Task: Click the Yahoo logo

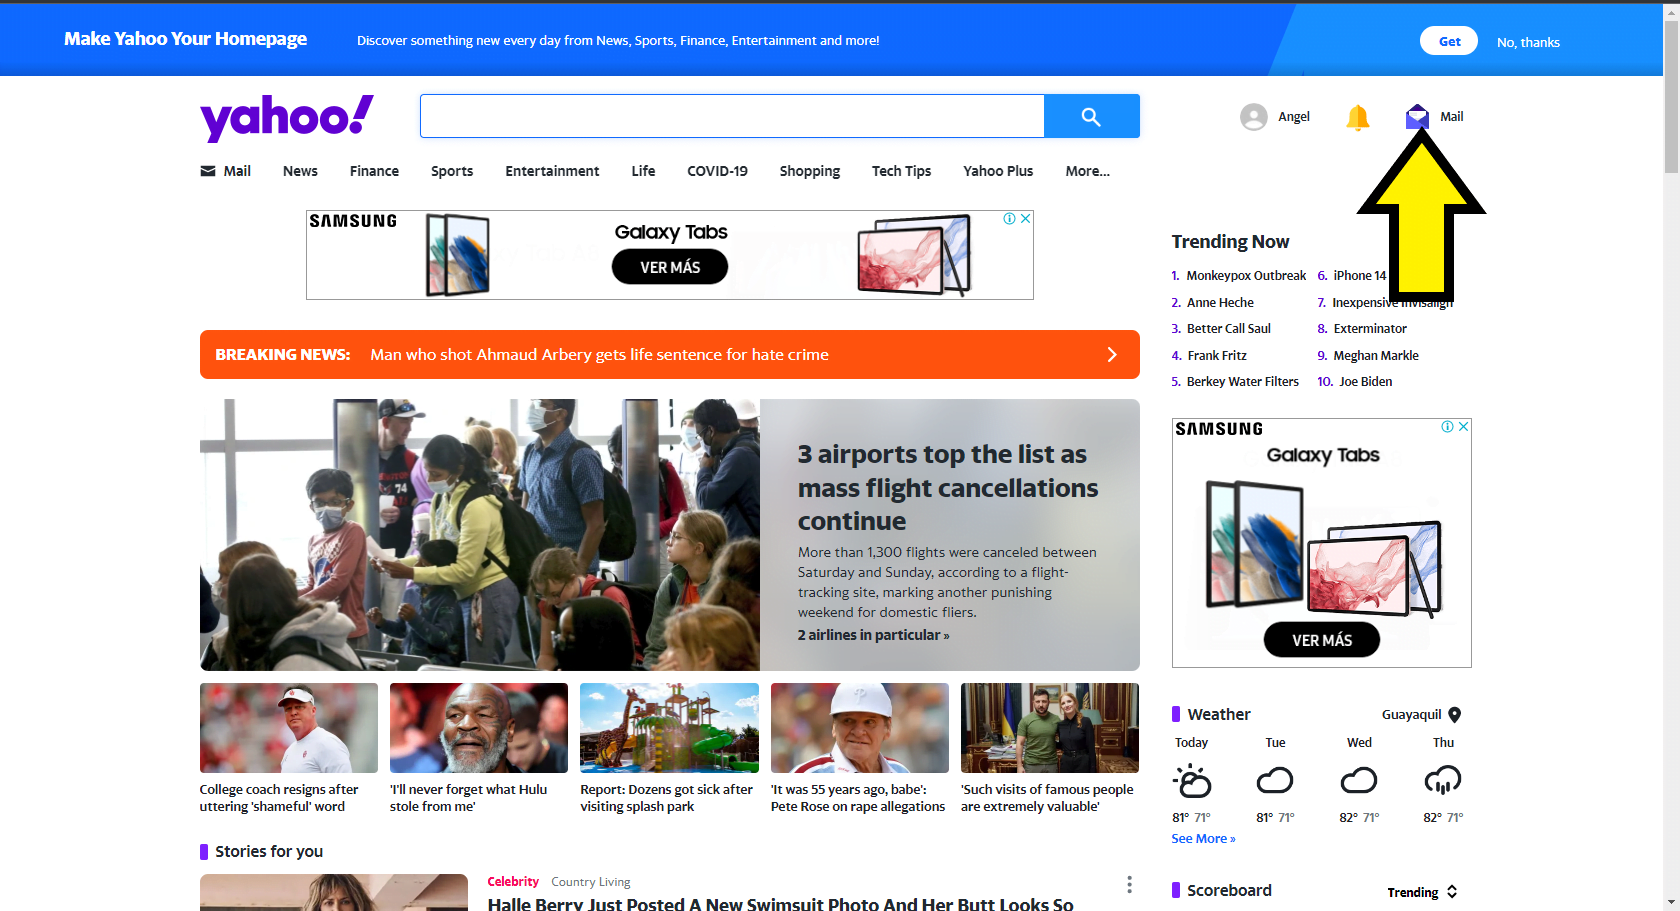Action: pos(287,117)
